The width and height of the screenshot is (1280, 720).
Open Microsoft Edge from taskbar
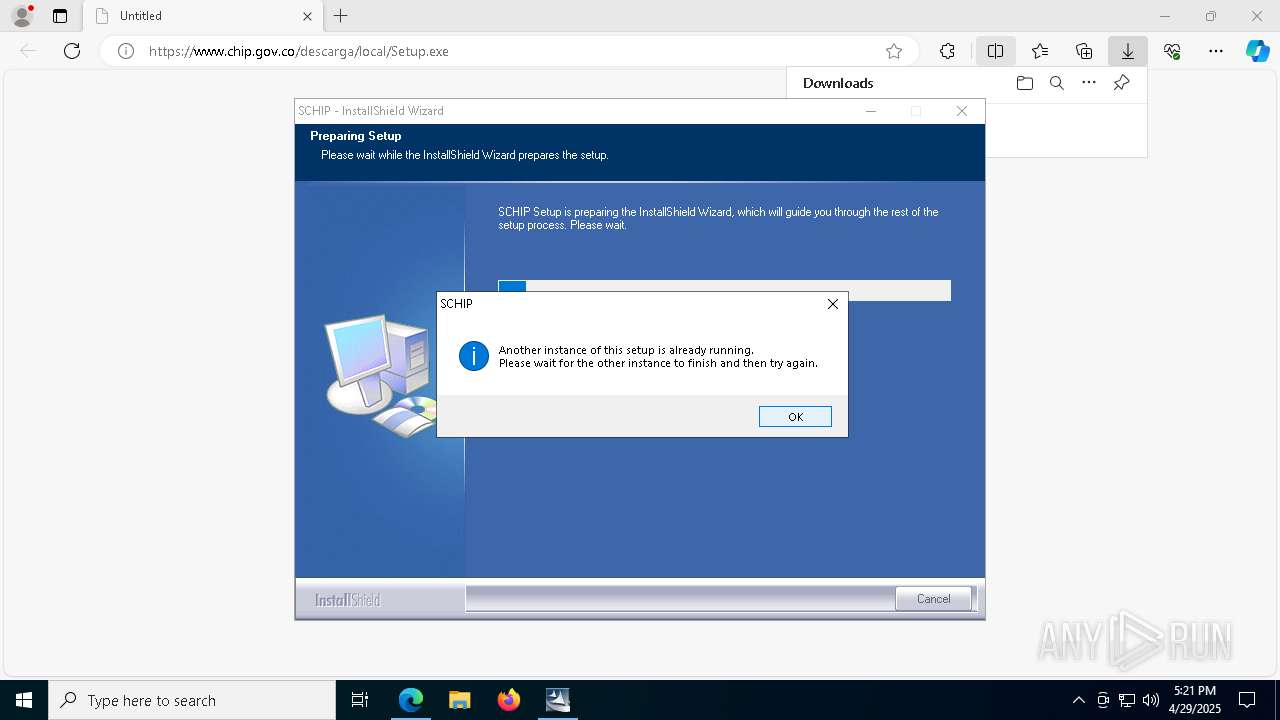click(x=411, y=700)
